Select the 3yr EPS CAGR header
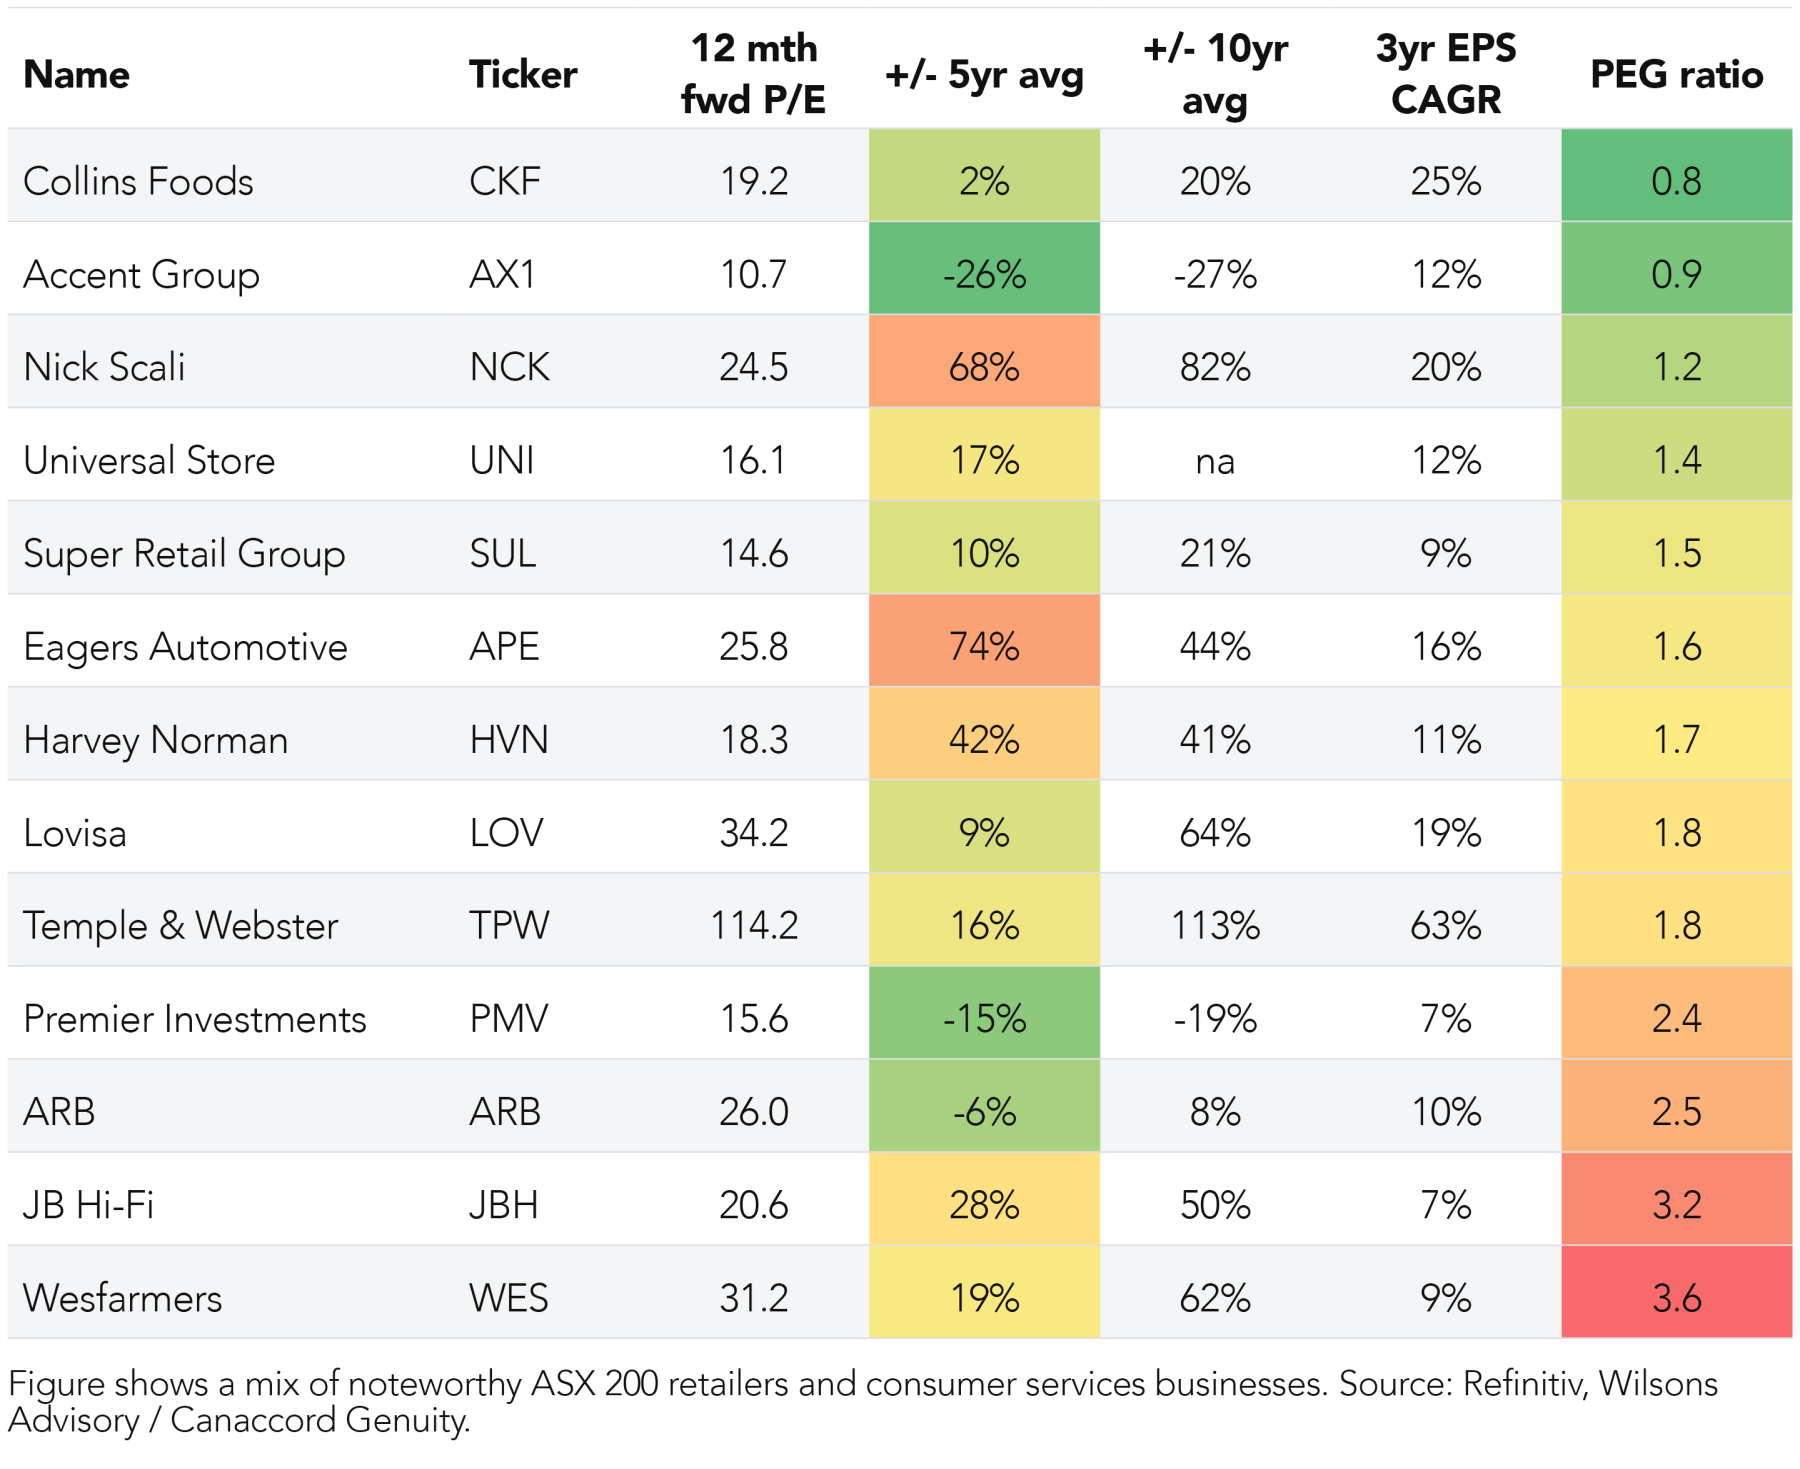The image size is (1800, 1469). [x=1445, y=74]
